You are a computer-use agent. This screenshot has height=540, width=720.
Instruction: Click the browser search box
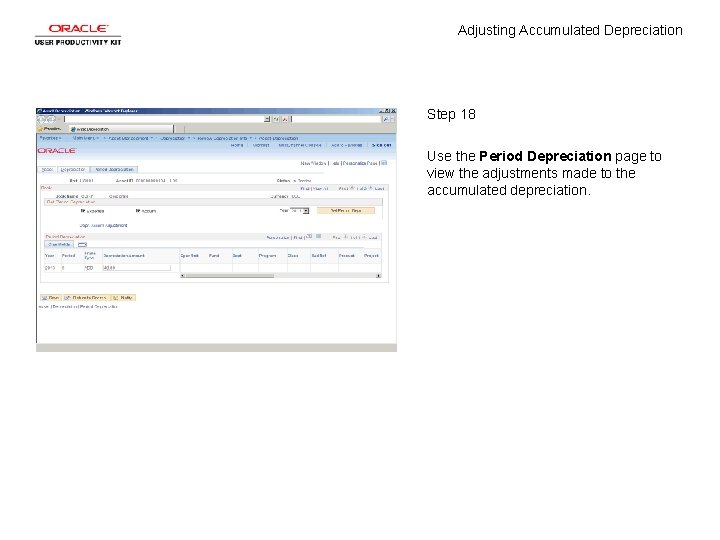tap(336, 119)
